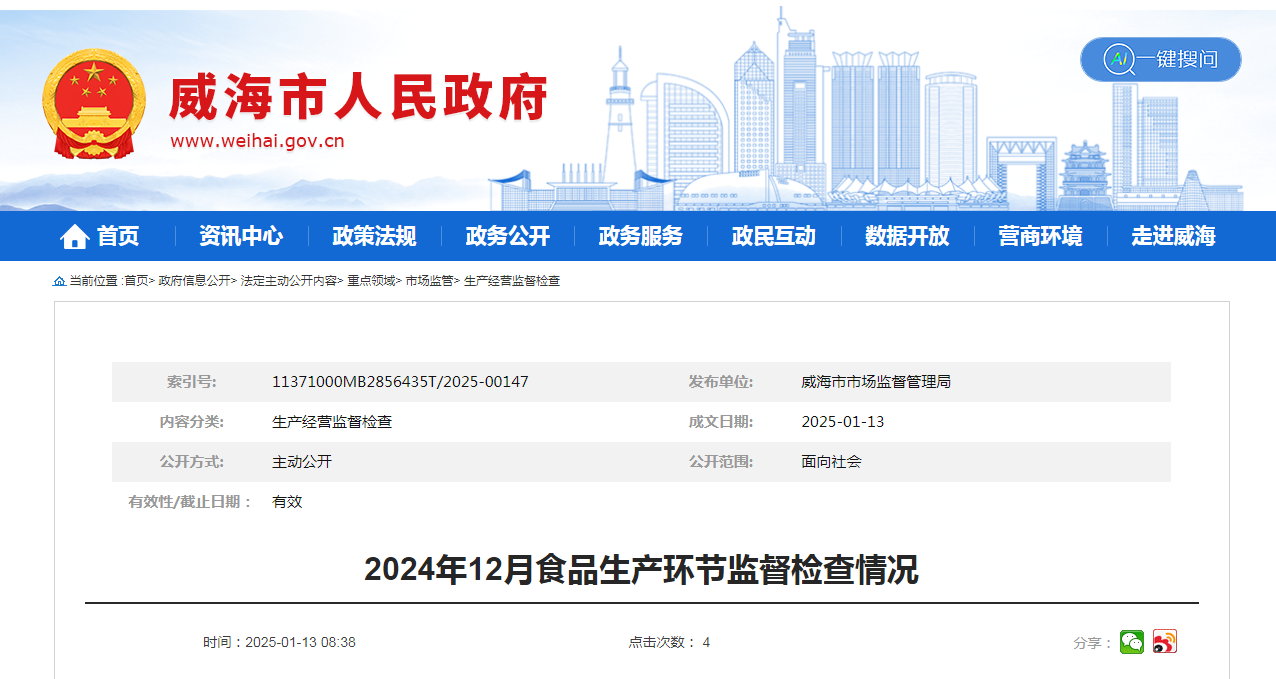
Task: Go to 政策法规 in navigation
Action: pyautogui.click(x=374, y=237)
